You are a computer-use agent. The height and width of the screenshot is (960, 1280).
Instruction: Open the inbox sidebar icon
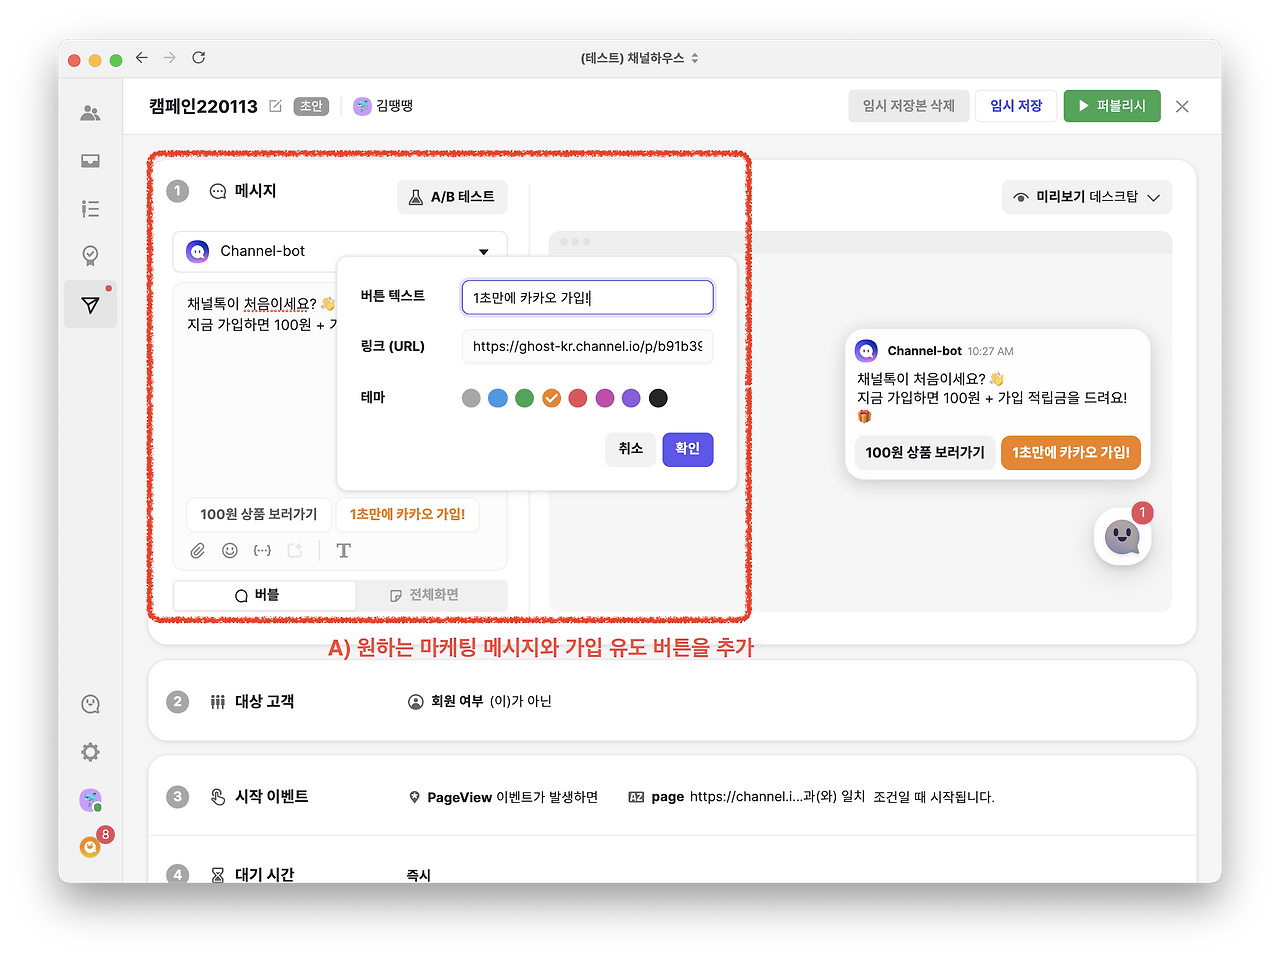90,161
